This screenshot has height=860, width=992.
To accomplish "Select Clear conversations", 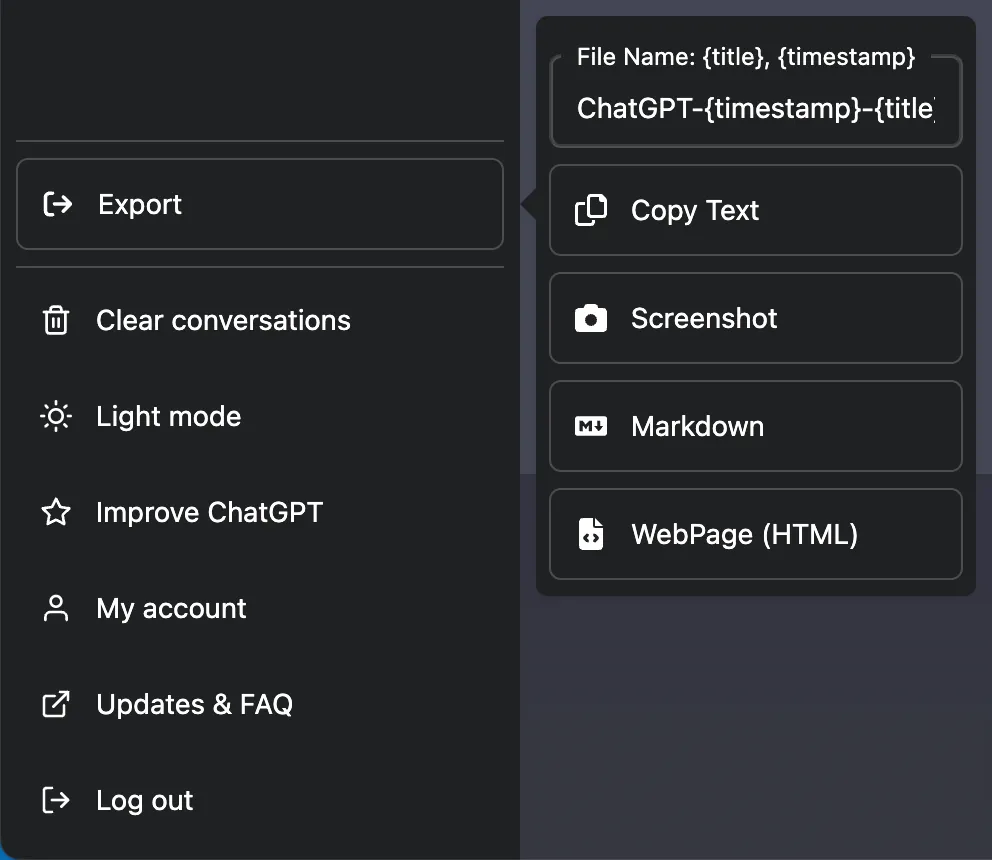I will [x=223, y=320].
